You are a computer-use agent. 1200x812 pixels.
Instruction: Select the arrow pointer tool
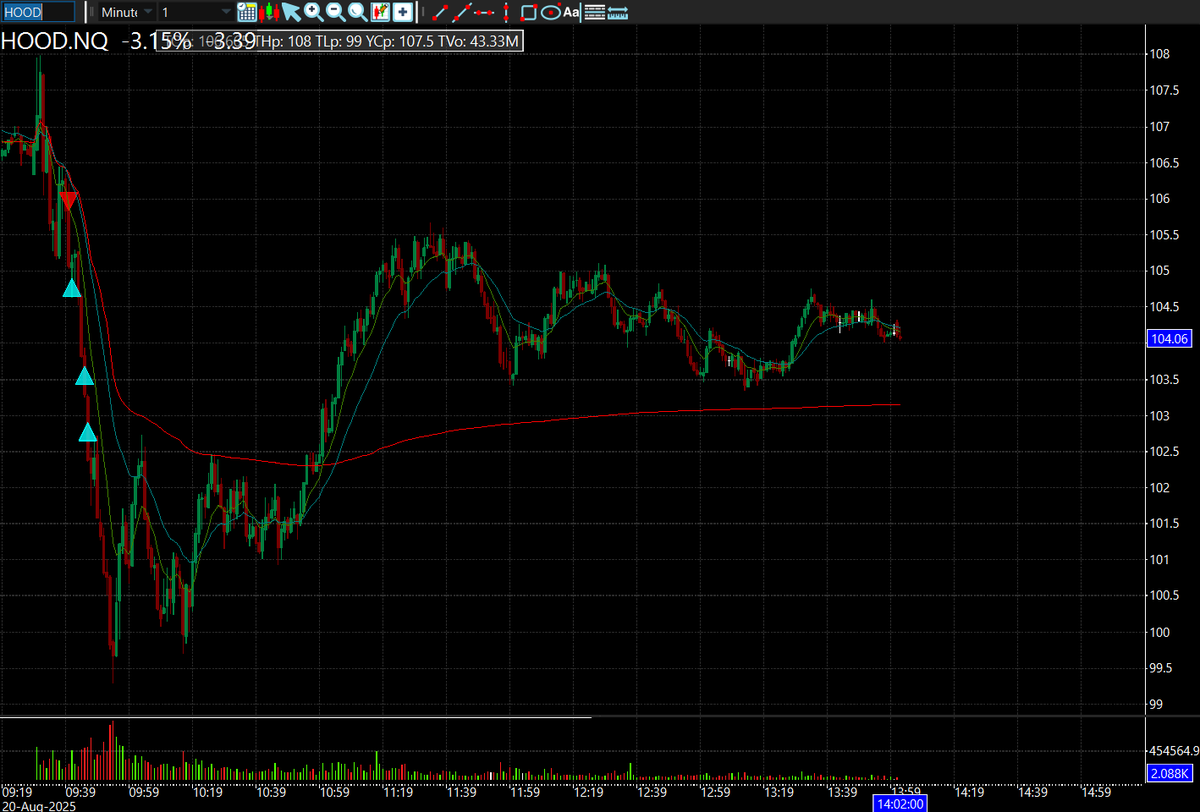point(290,12)
